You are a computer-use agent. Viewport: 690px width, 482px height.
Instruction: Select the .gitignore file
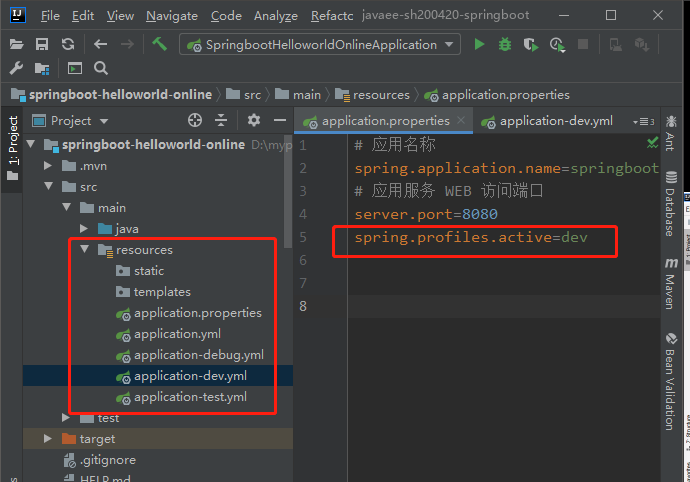click(x=100, y=460)
